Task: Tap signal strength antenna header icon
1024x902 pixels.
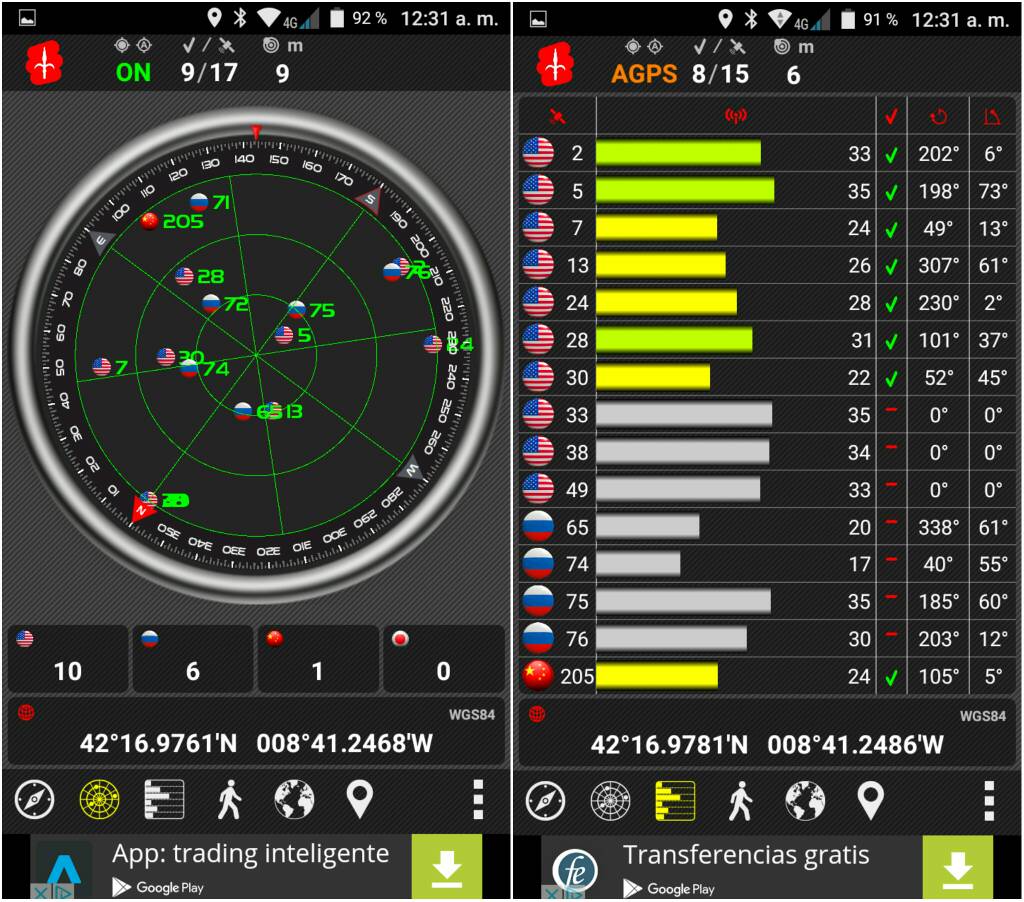Action: (x=736, y=116)
